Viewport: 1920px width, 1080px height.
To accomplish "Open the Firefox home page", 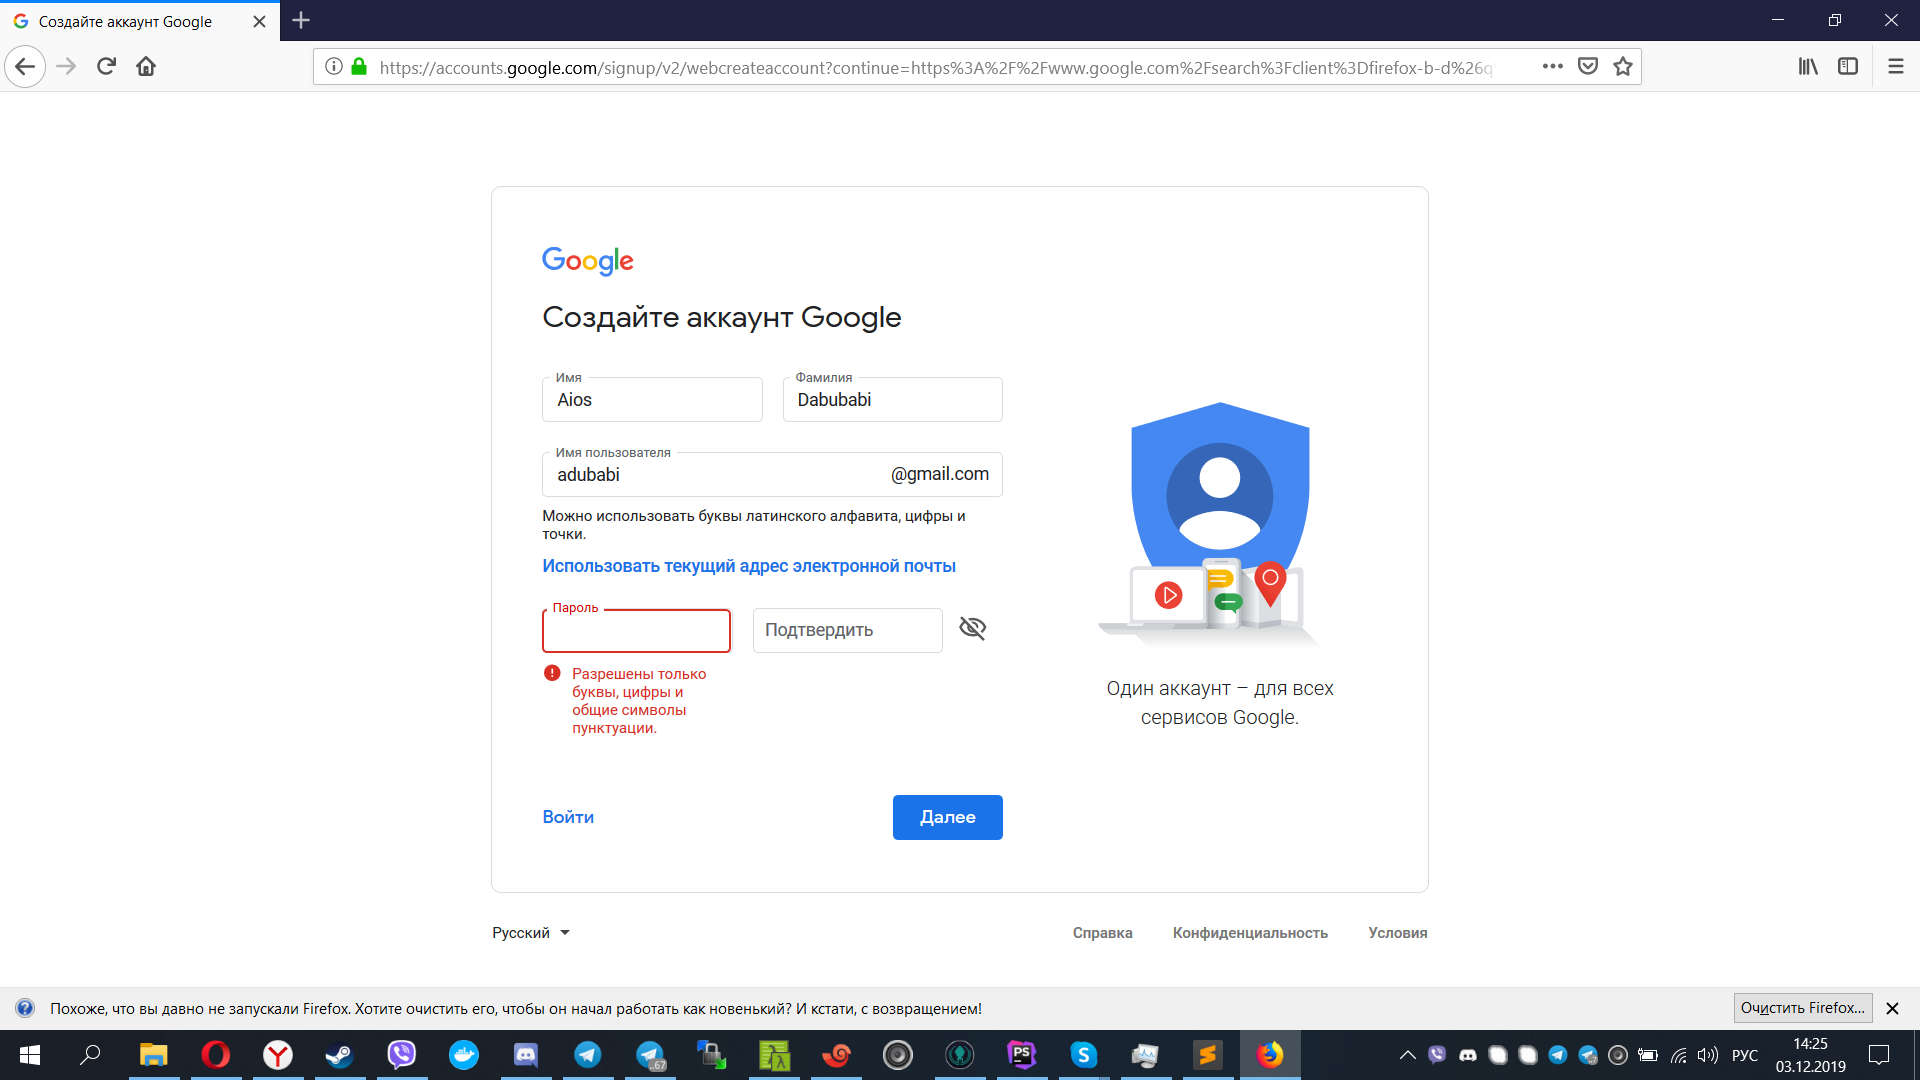I will point(146,67).
